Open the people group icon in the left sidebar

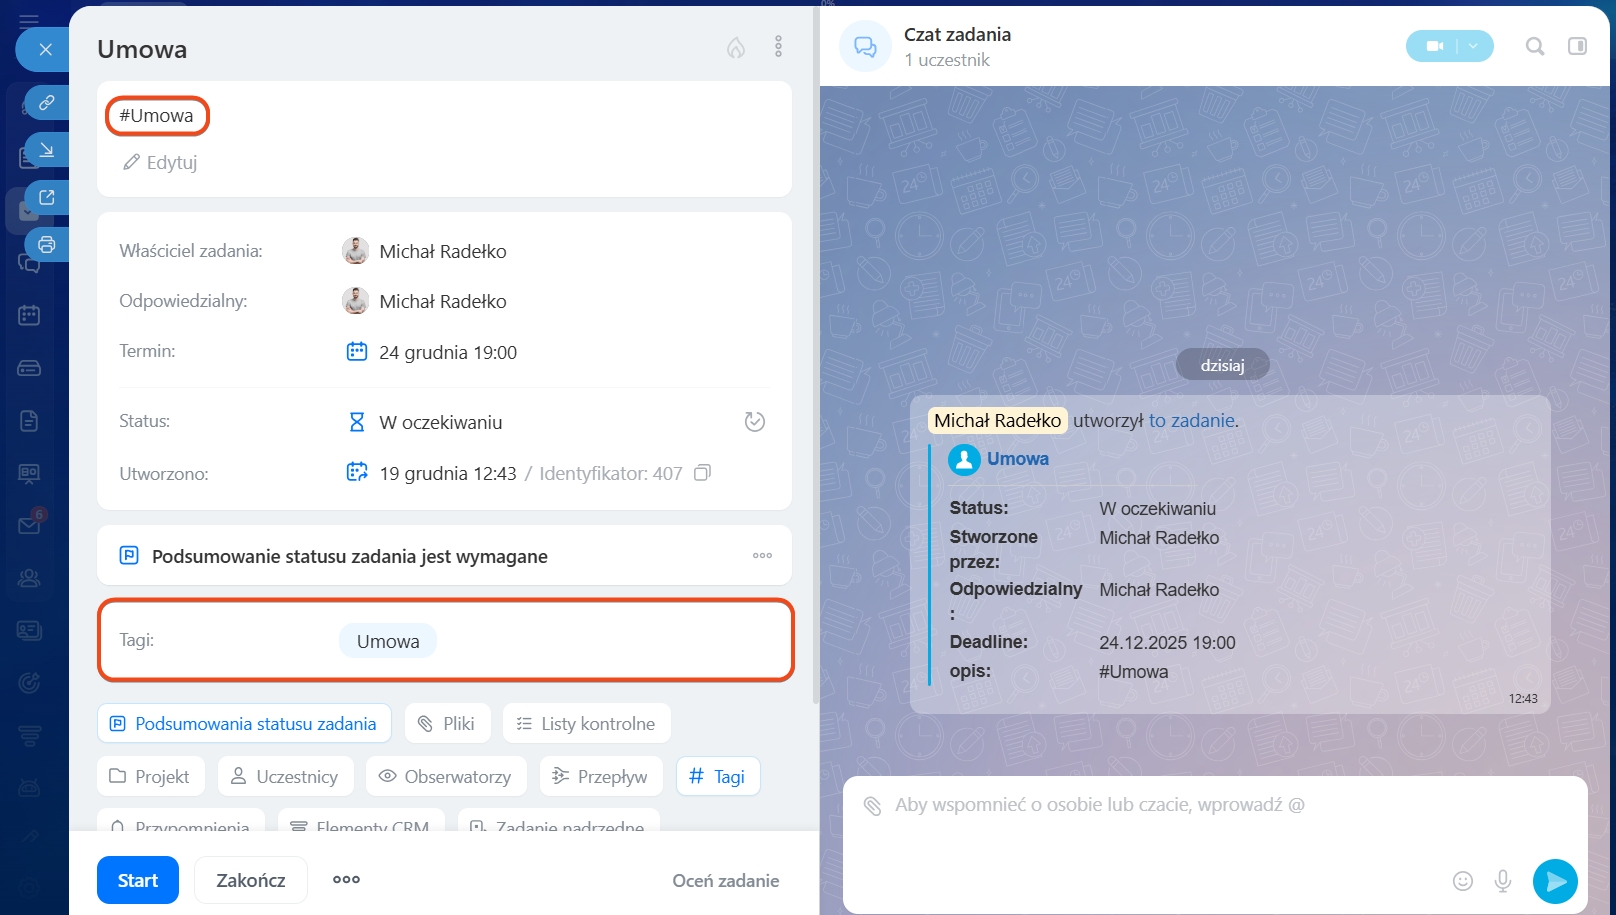[x=29, y=578]
